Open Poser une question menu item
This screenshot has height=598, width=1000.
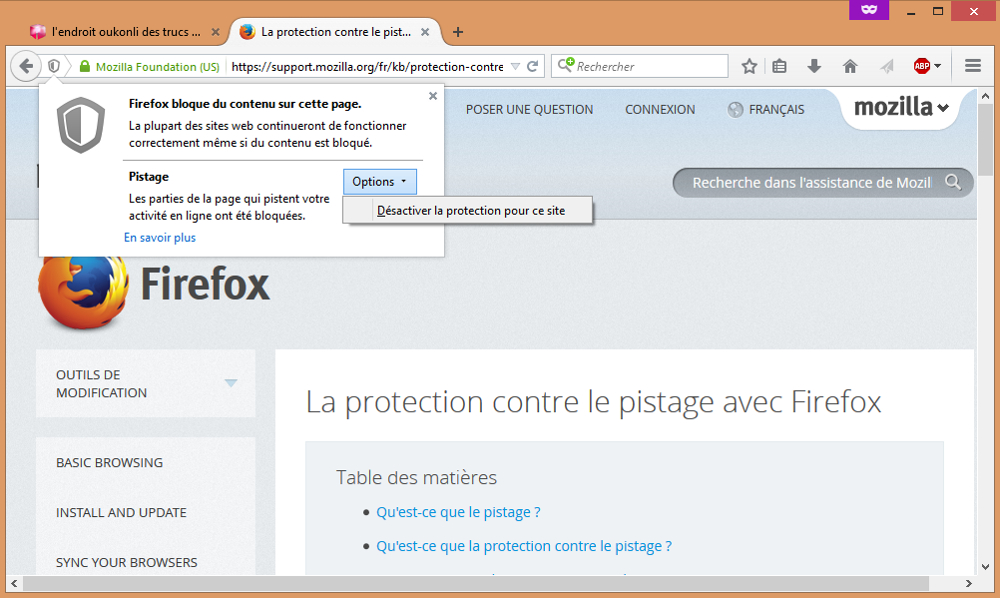click(x=528, y=109)
